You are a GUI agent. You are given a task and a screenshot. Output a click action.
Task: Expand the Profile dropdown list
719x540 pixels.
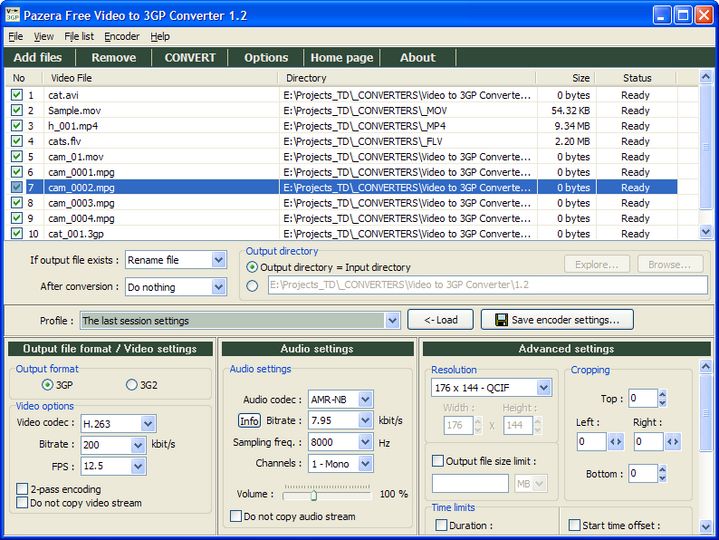(392, 320)
